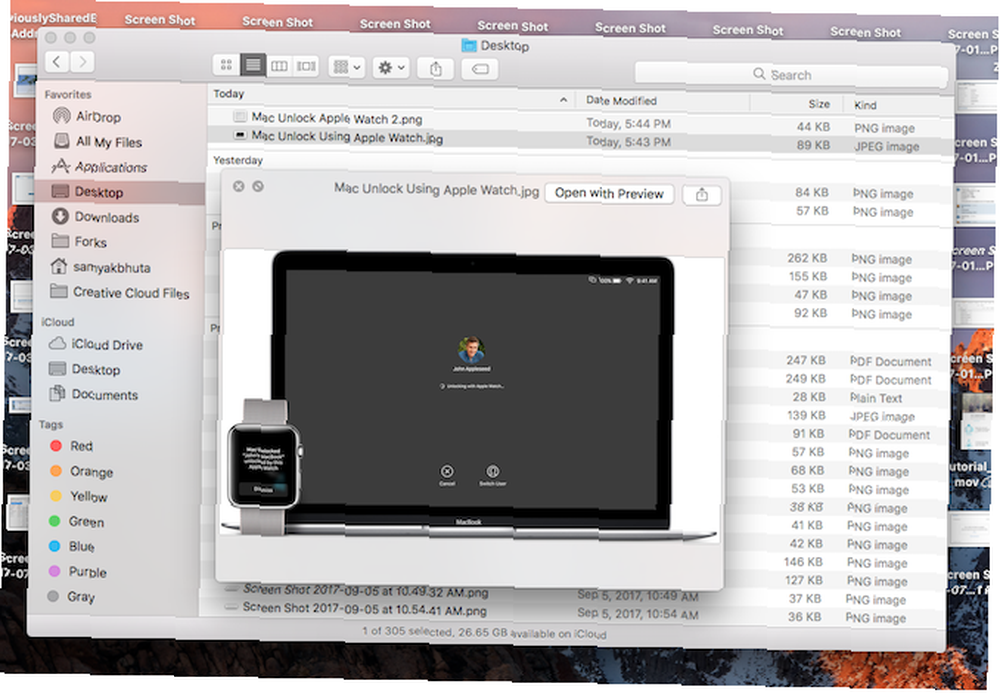Expand Quick Look to full screen
Screen dimensions: 1000x693
click(x=258, y=186)
